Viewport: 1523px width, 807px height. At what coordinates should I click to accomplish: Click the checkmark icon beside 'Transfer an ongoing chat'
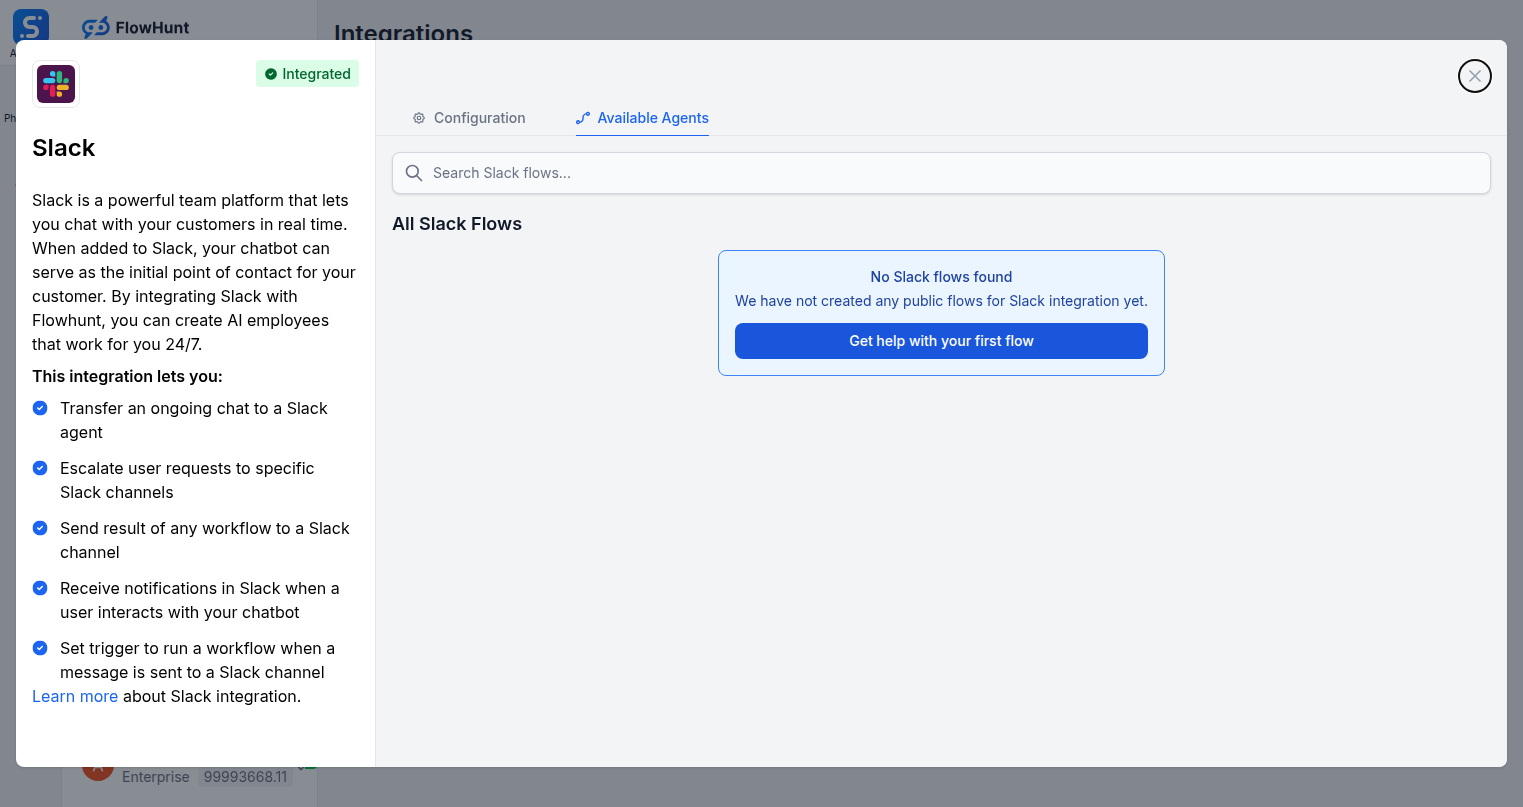40,408
